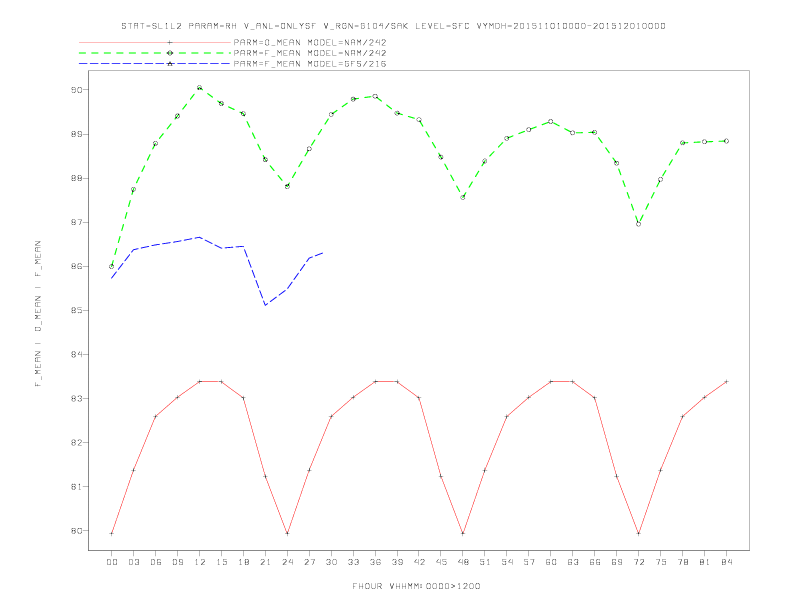Click x-axis tick label 30

pyautogui.click(x=331, y=562)
